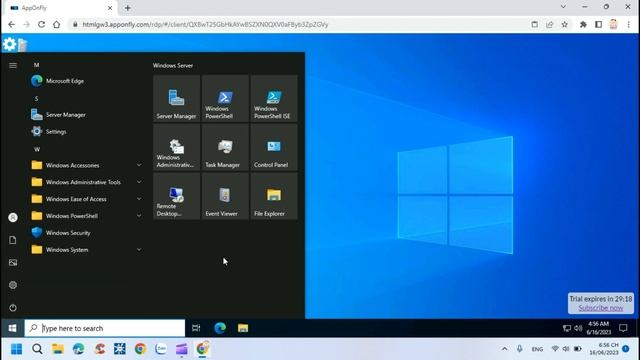Click the AppOnFly settings gear icon
Image resolution: width=640 pixels, height=360 pixels.
click(x=9, y=44)
